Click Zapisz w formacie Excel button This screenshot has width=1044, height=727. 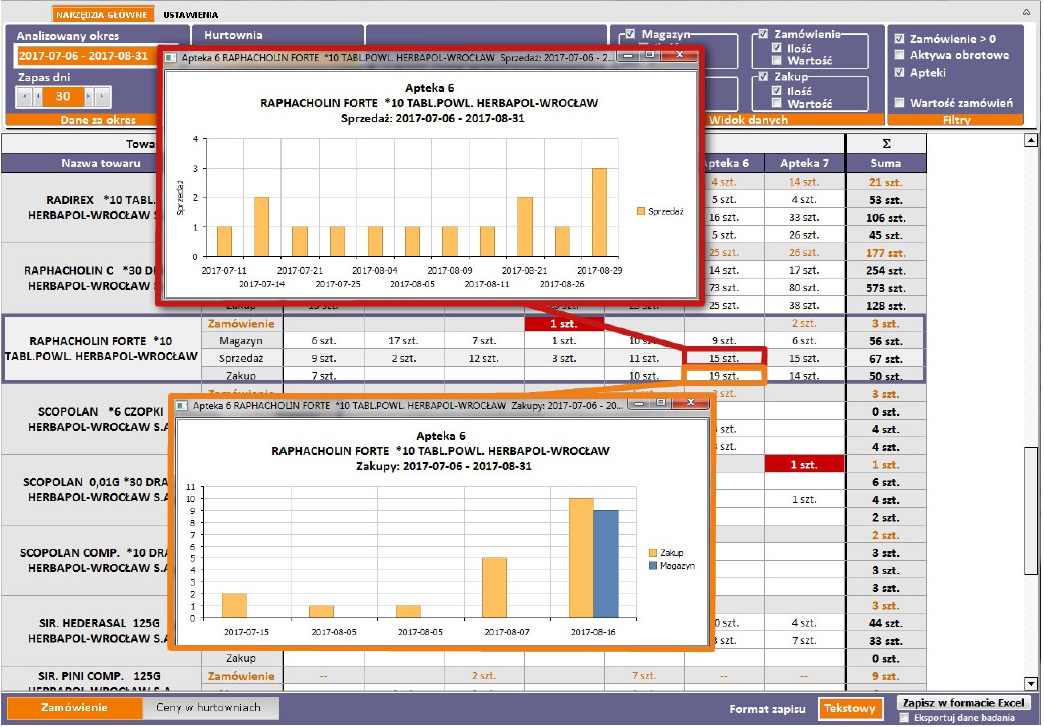tap(964, 703)
